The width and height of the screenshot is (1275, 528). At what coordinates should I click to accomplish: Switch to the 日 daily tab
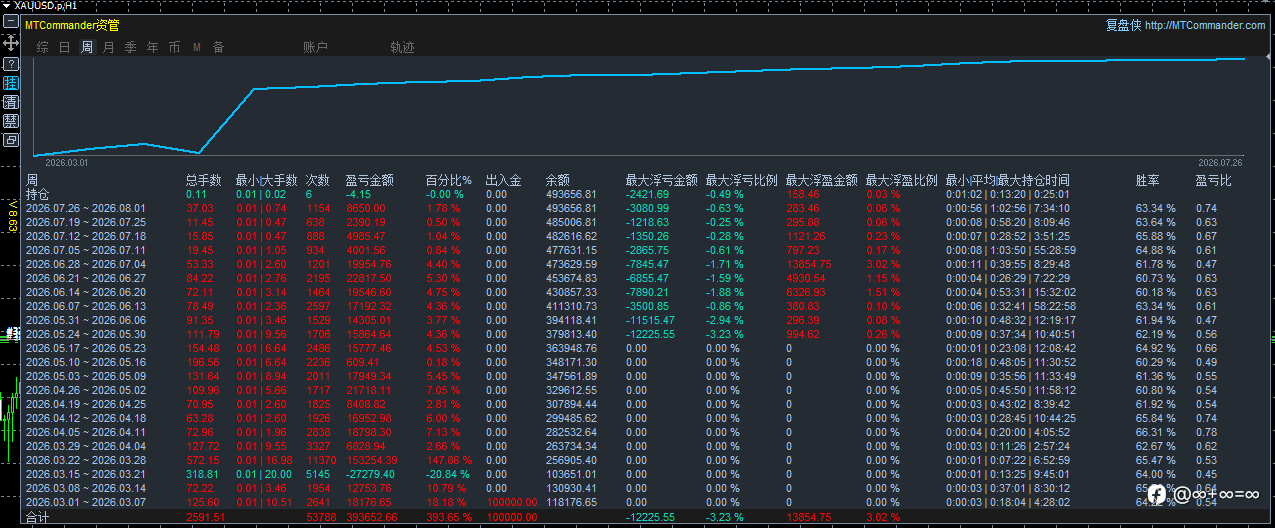click(64, 47)
